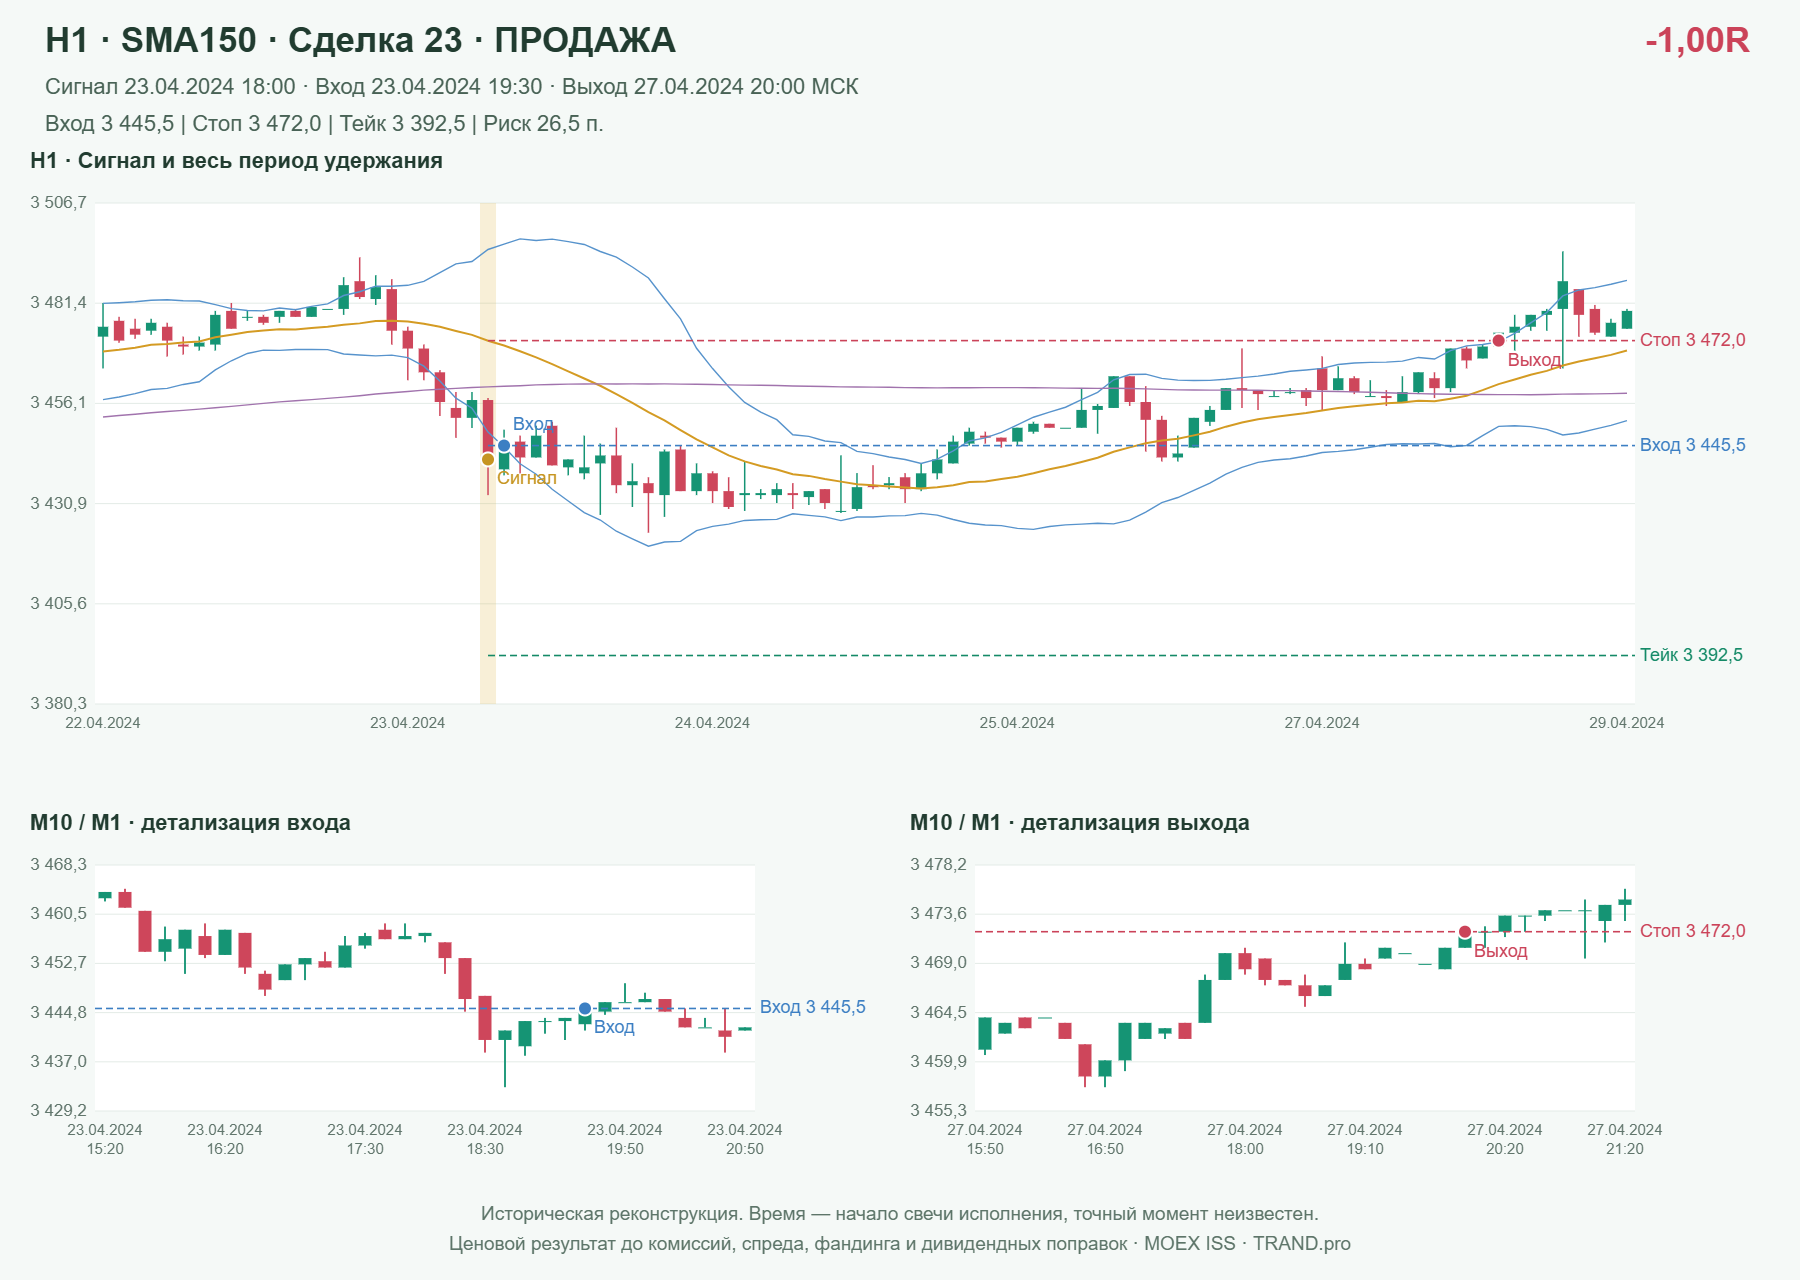Select the '3 405,6' price axis label
The image size is (1800, 1280).
pos(58,604)
